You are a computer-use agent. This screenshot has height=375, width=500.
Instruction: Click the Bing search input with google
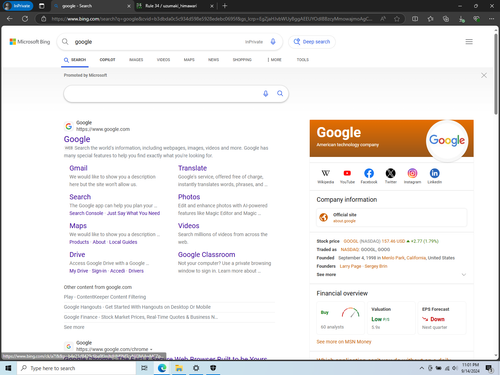[x=157, y=42]
